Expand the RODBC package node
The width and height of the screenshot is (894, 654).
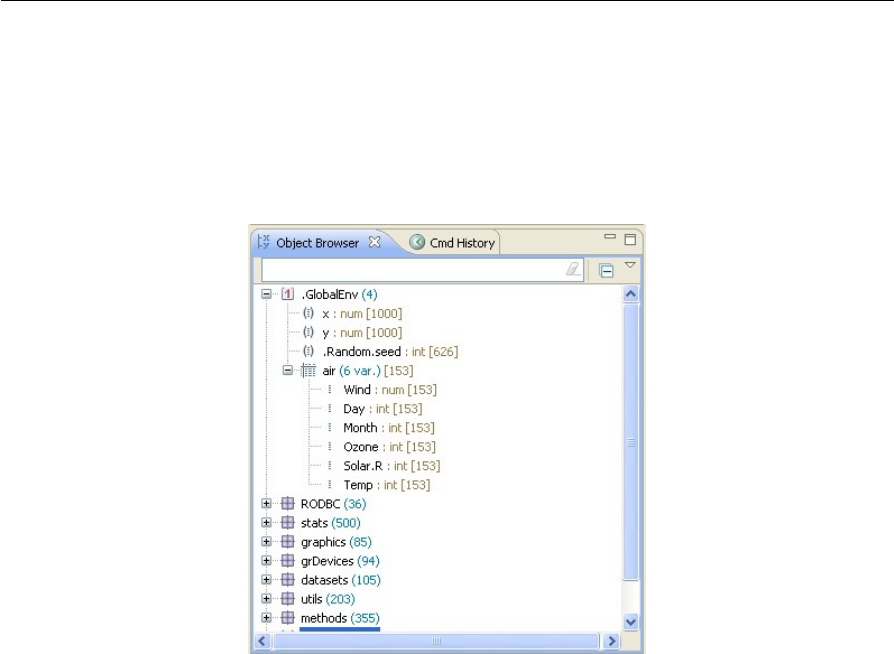(266, 503)
